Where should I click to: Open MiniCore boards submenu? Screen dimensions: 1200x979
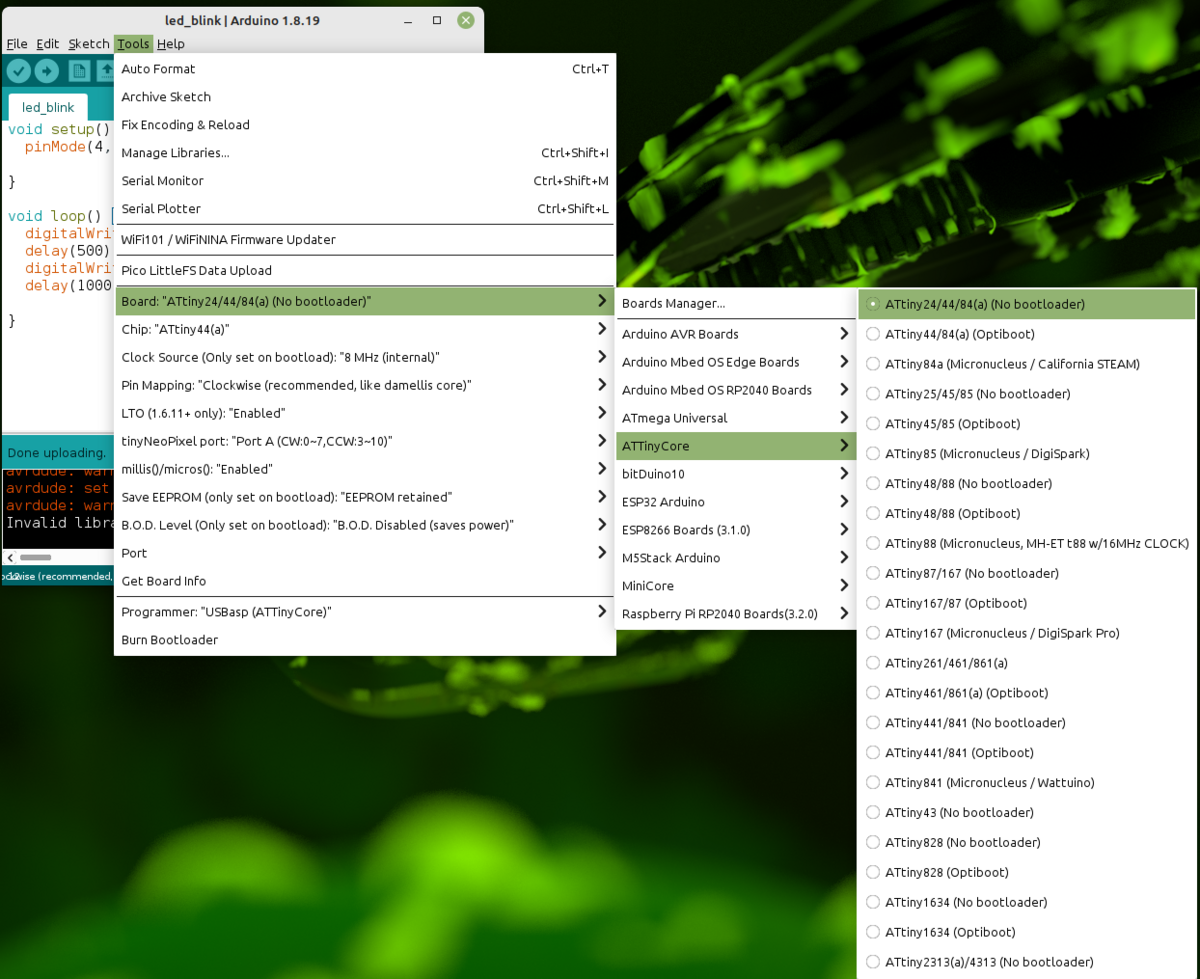pos(736,586)
